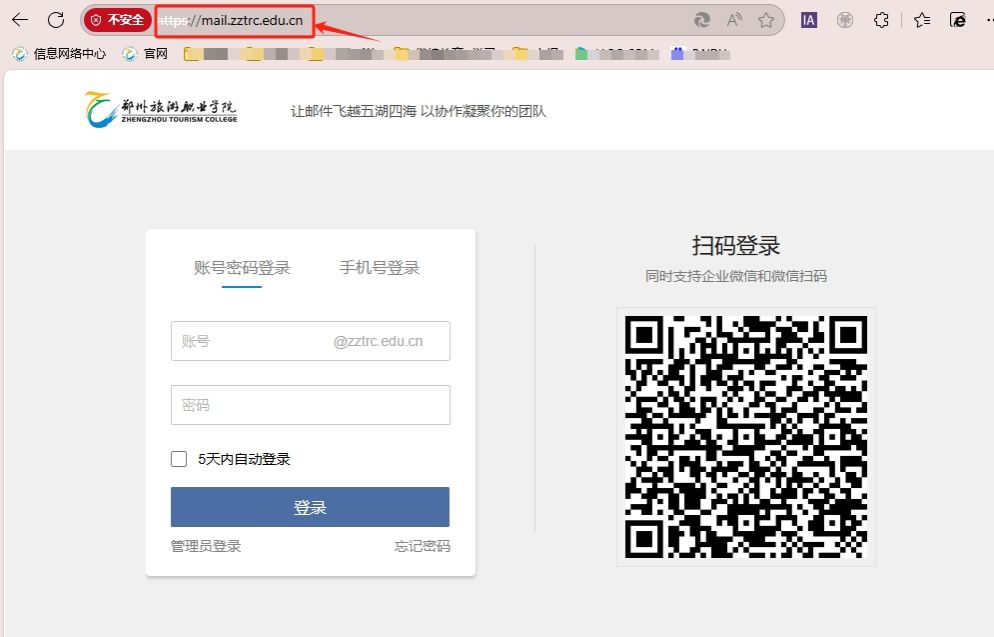Click the purple IA extension icon
Screen dimensions: 994x637
point(809,20)
